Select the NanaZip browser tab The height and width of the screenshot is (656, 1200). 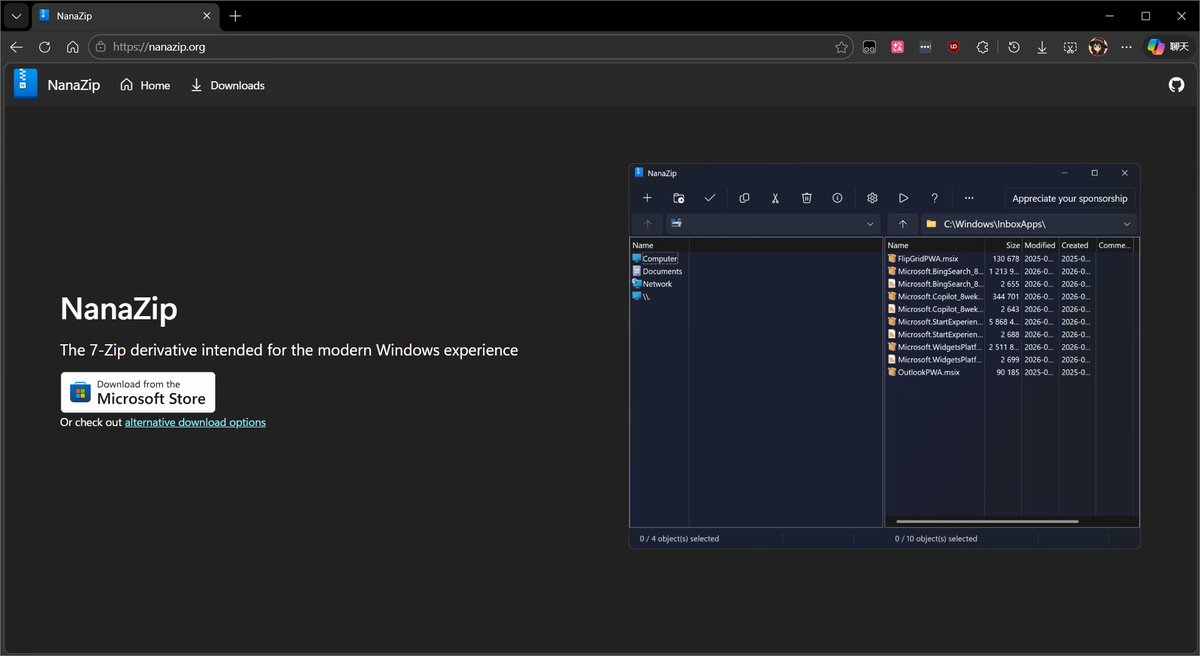(x=123, y=16)
